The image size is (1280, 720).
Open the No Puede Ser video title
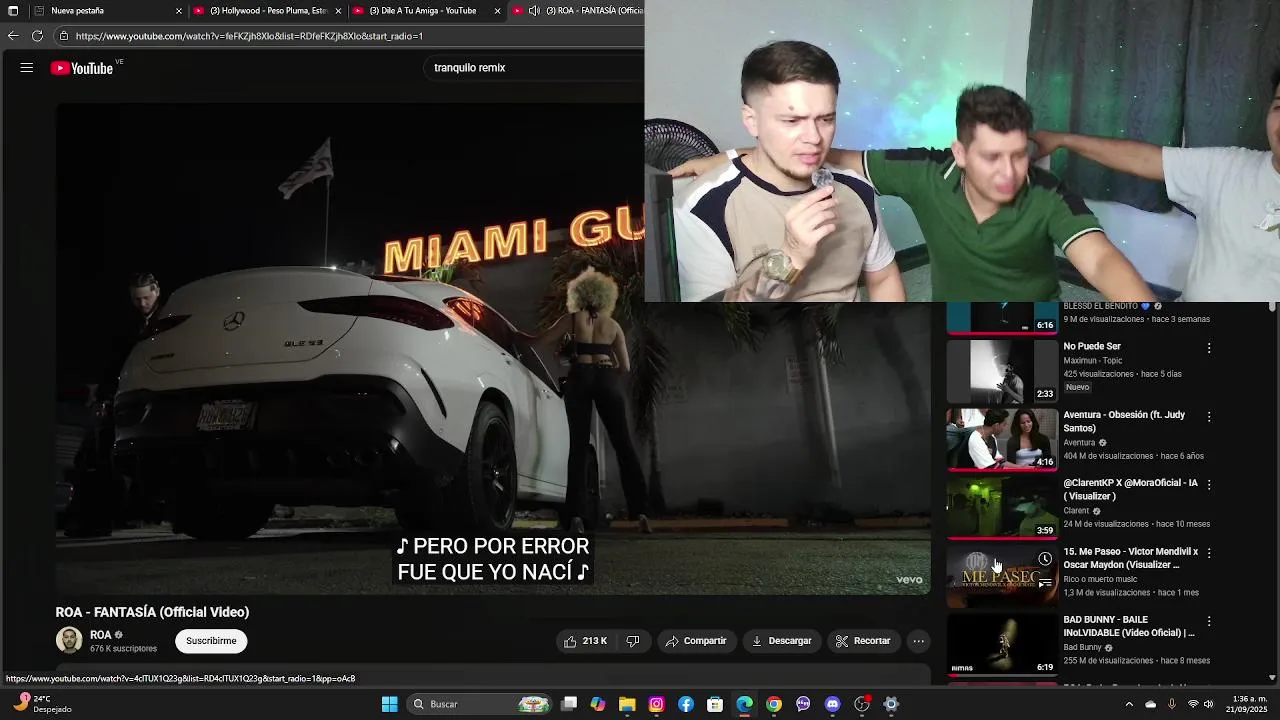[x=1091, y=347]
